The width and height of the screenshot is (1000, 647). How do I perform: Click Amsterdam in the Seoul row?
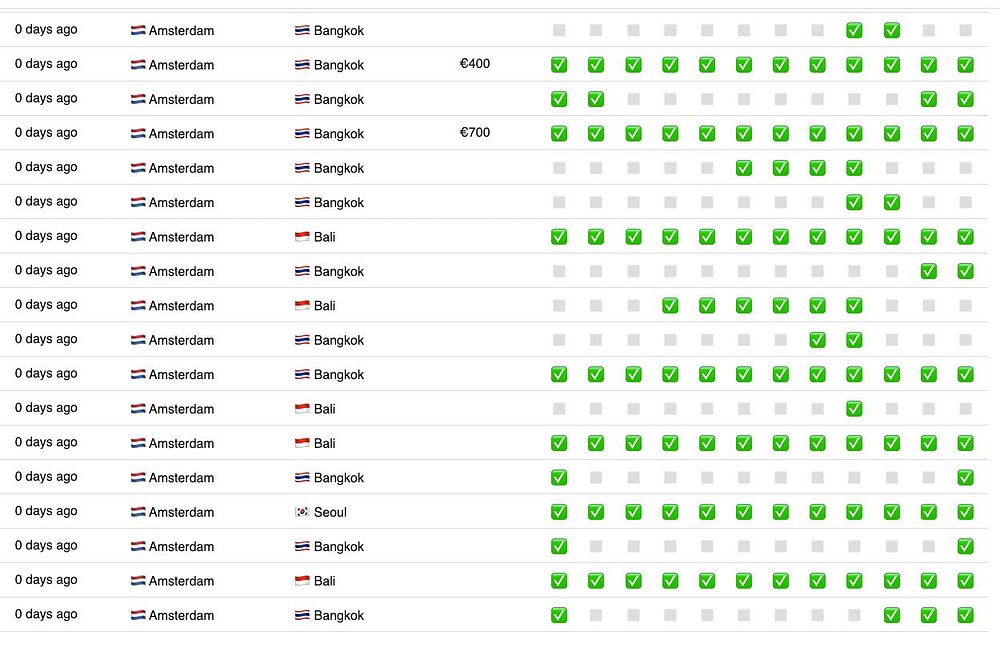pyautogui.click(x=181, y=512)
